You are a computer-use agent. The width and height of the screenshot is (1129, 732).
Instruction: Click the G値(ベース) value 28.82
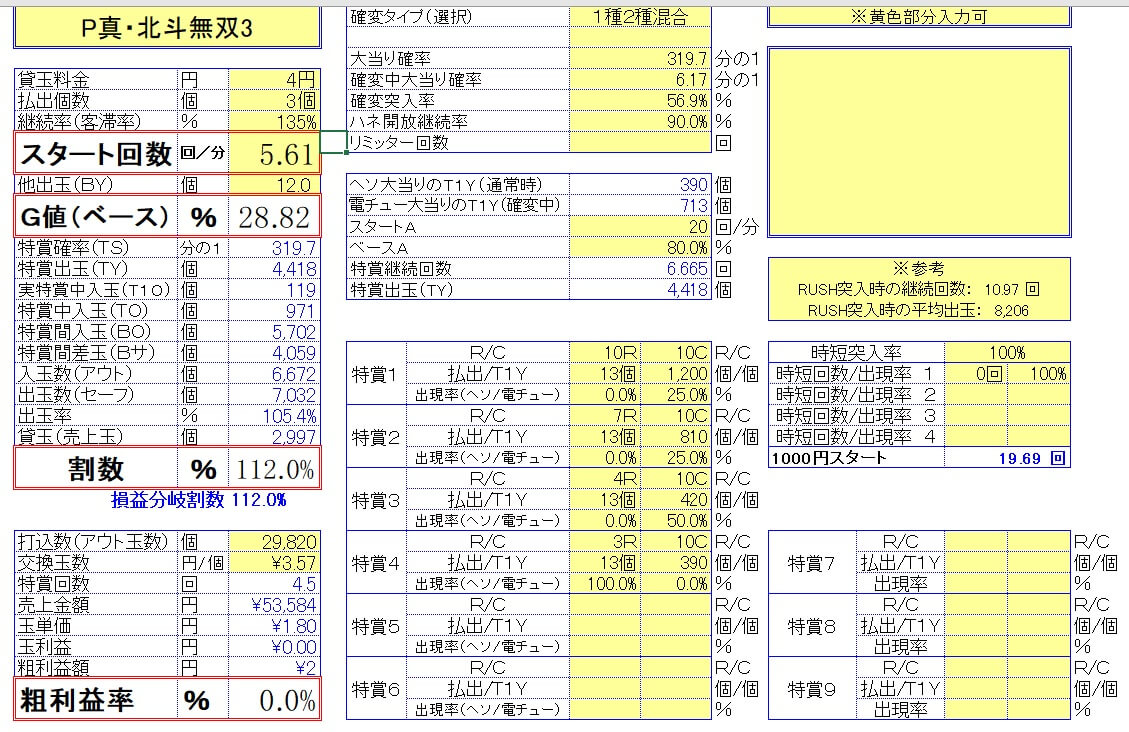coord(274,217)
